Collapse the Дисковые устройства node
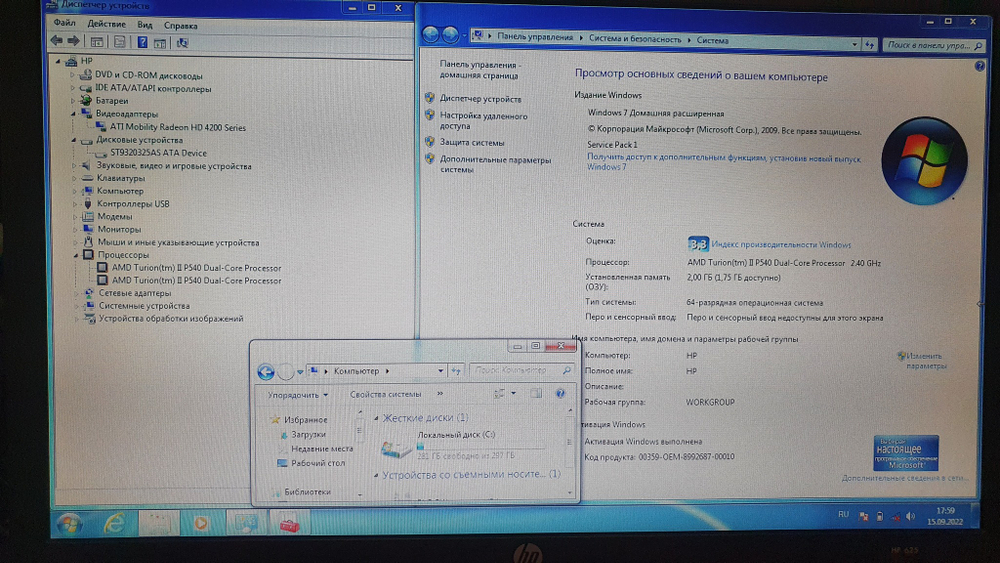This screenshot has height=563, width=1000. pyautogui.click(x=73, y=140)
